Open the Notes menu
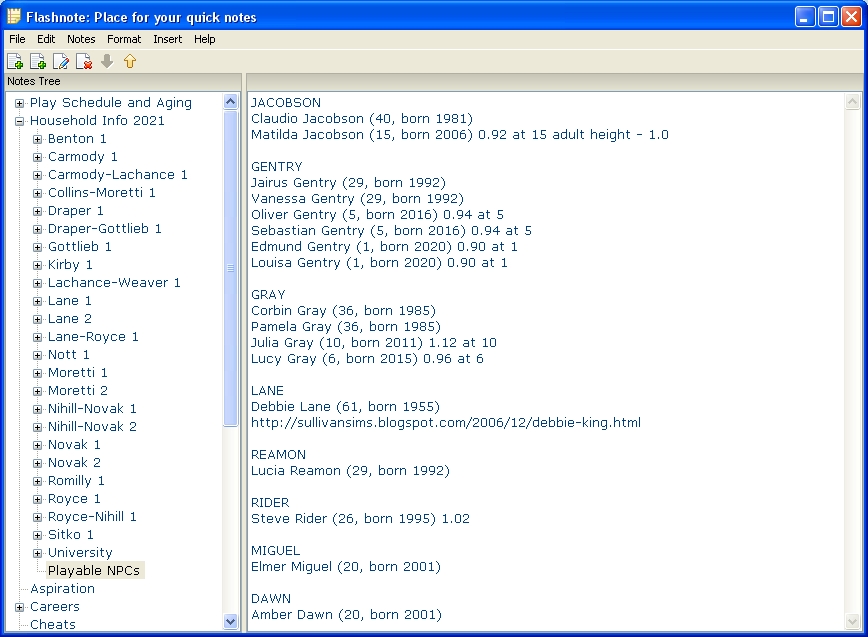Viewport: 868px width, 637px height. point(81,39)
